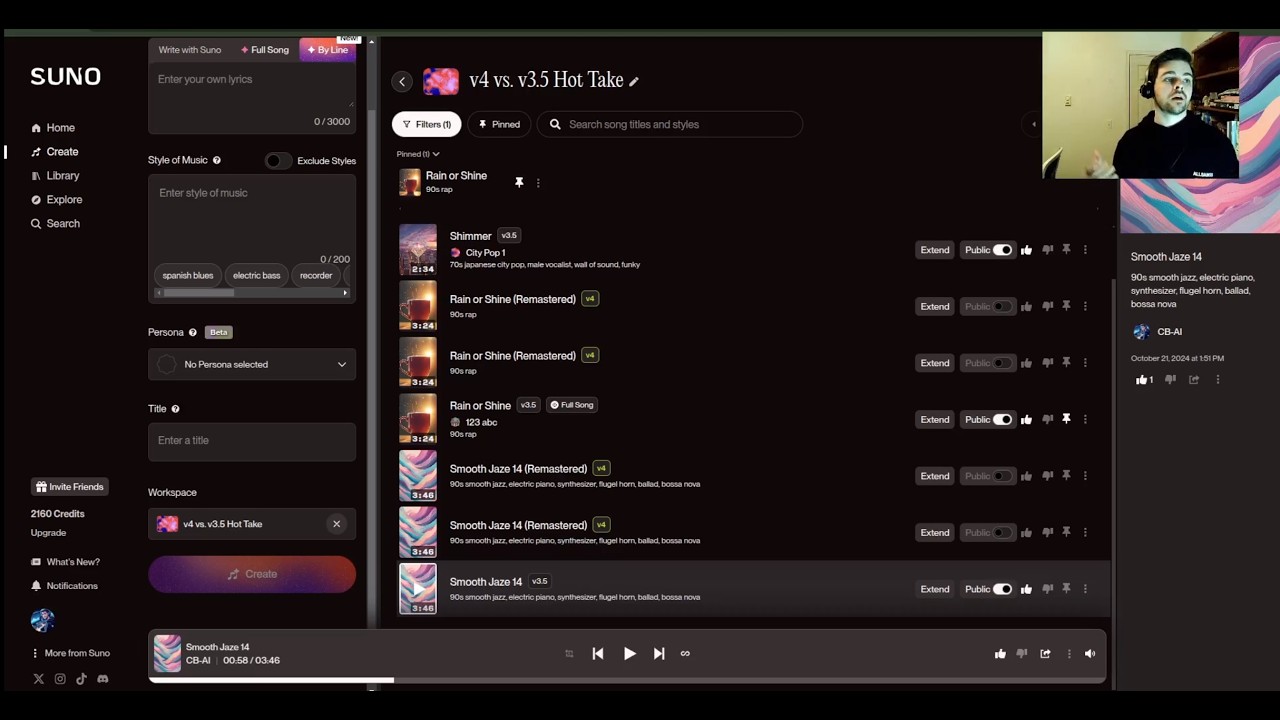
Task: Show Persona help tooltip
Action: coord(193,332)
